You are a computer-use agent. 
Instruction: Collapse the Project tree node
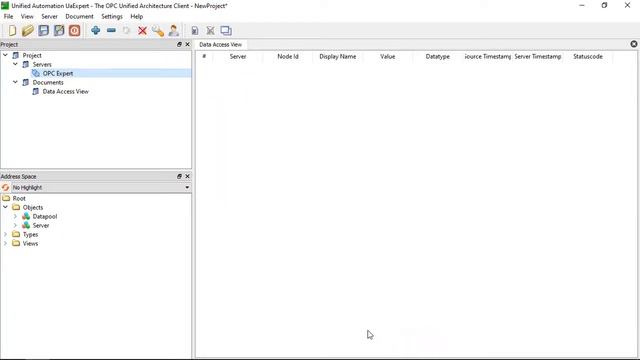pyautogui.click(x=5, y=55)
